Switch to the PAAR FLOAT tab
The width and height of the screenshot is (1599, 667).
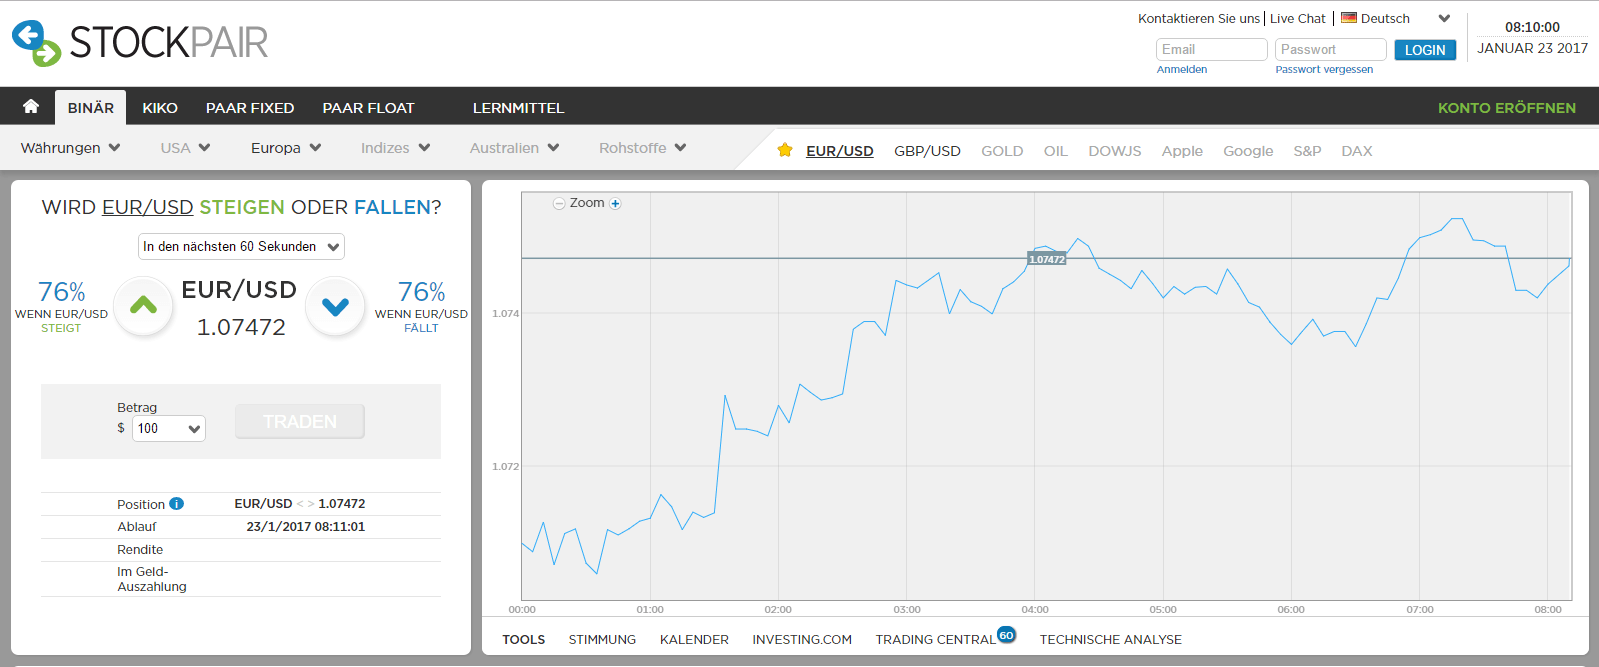pyautogui.click(x=368, y=108)
